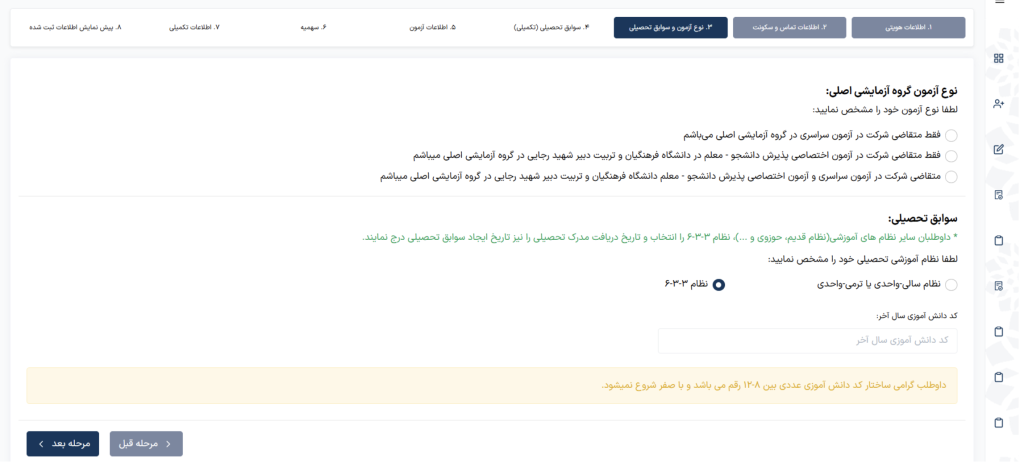Select 'آزمون سراسری و آزمون اختصاصی' combined option
Viewport: 1024px width, 462px height.
tap(950, 177)
